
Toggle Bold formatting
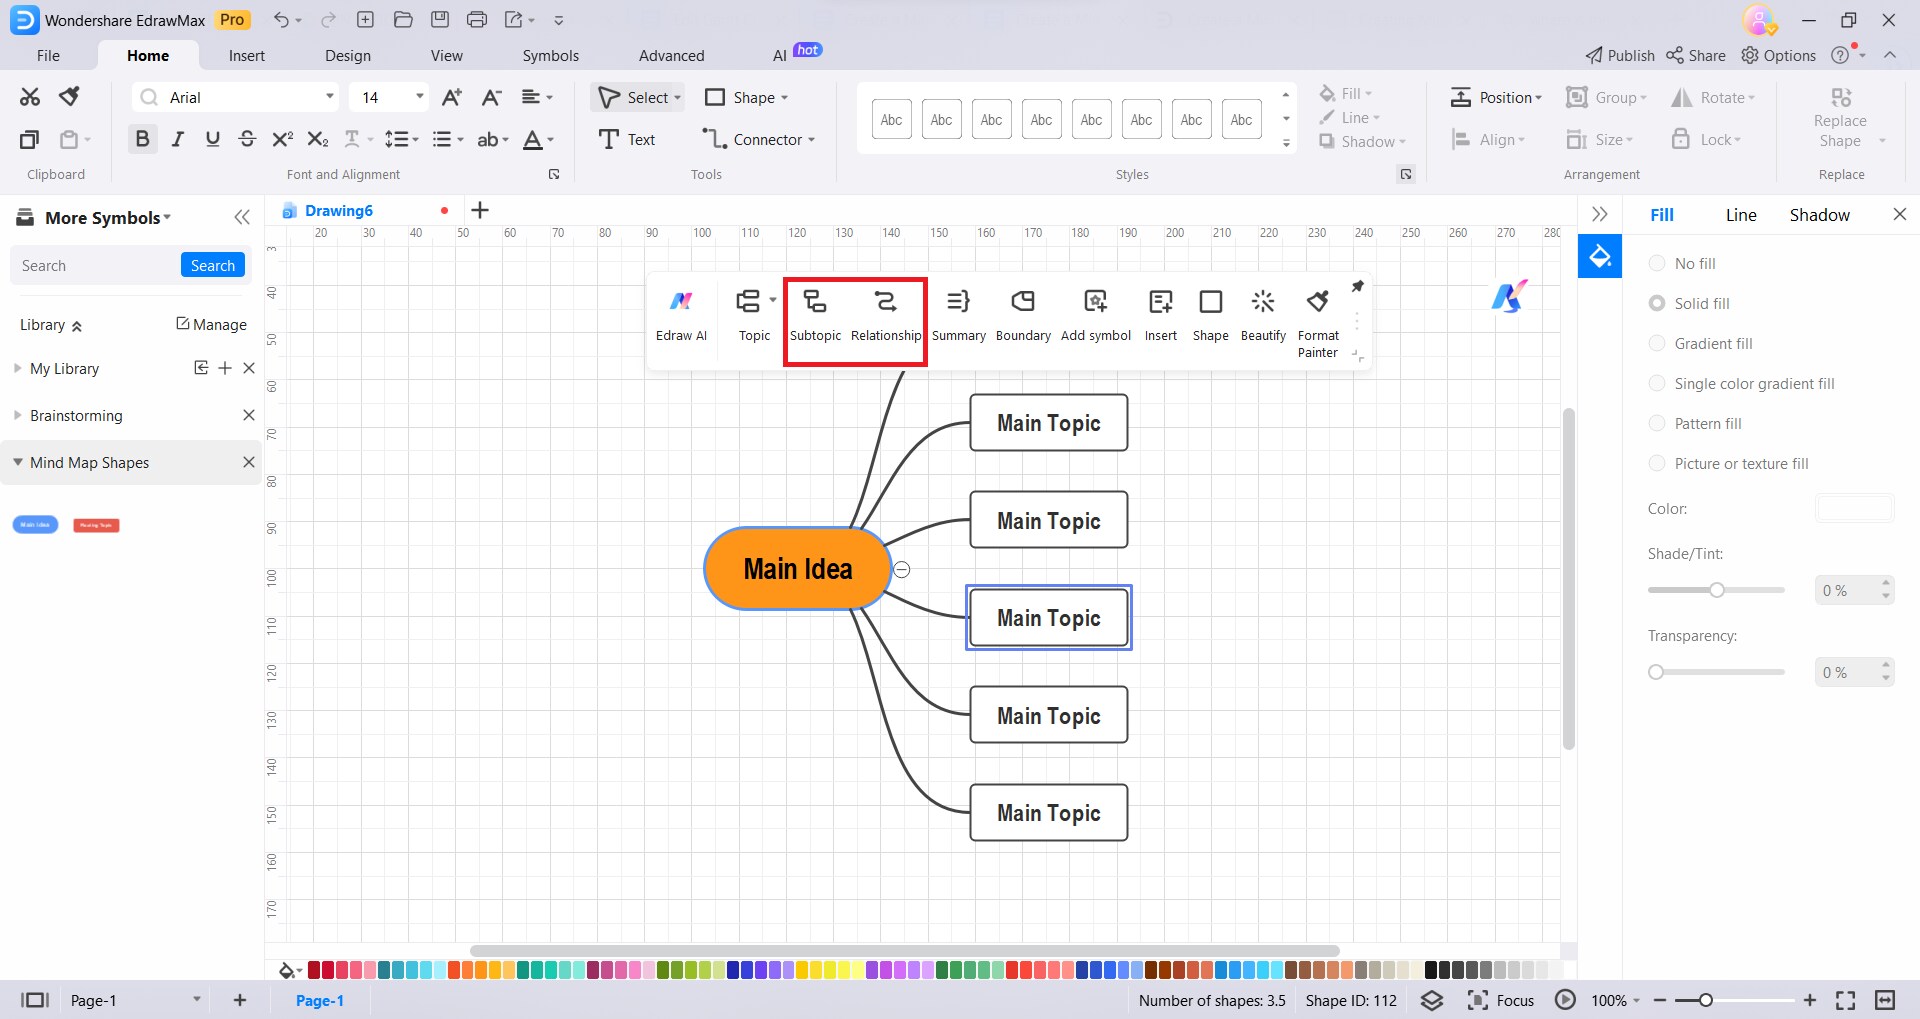click(142, 139)
